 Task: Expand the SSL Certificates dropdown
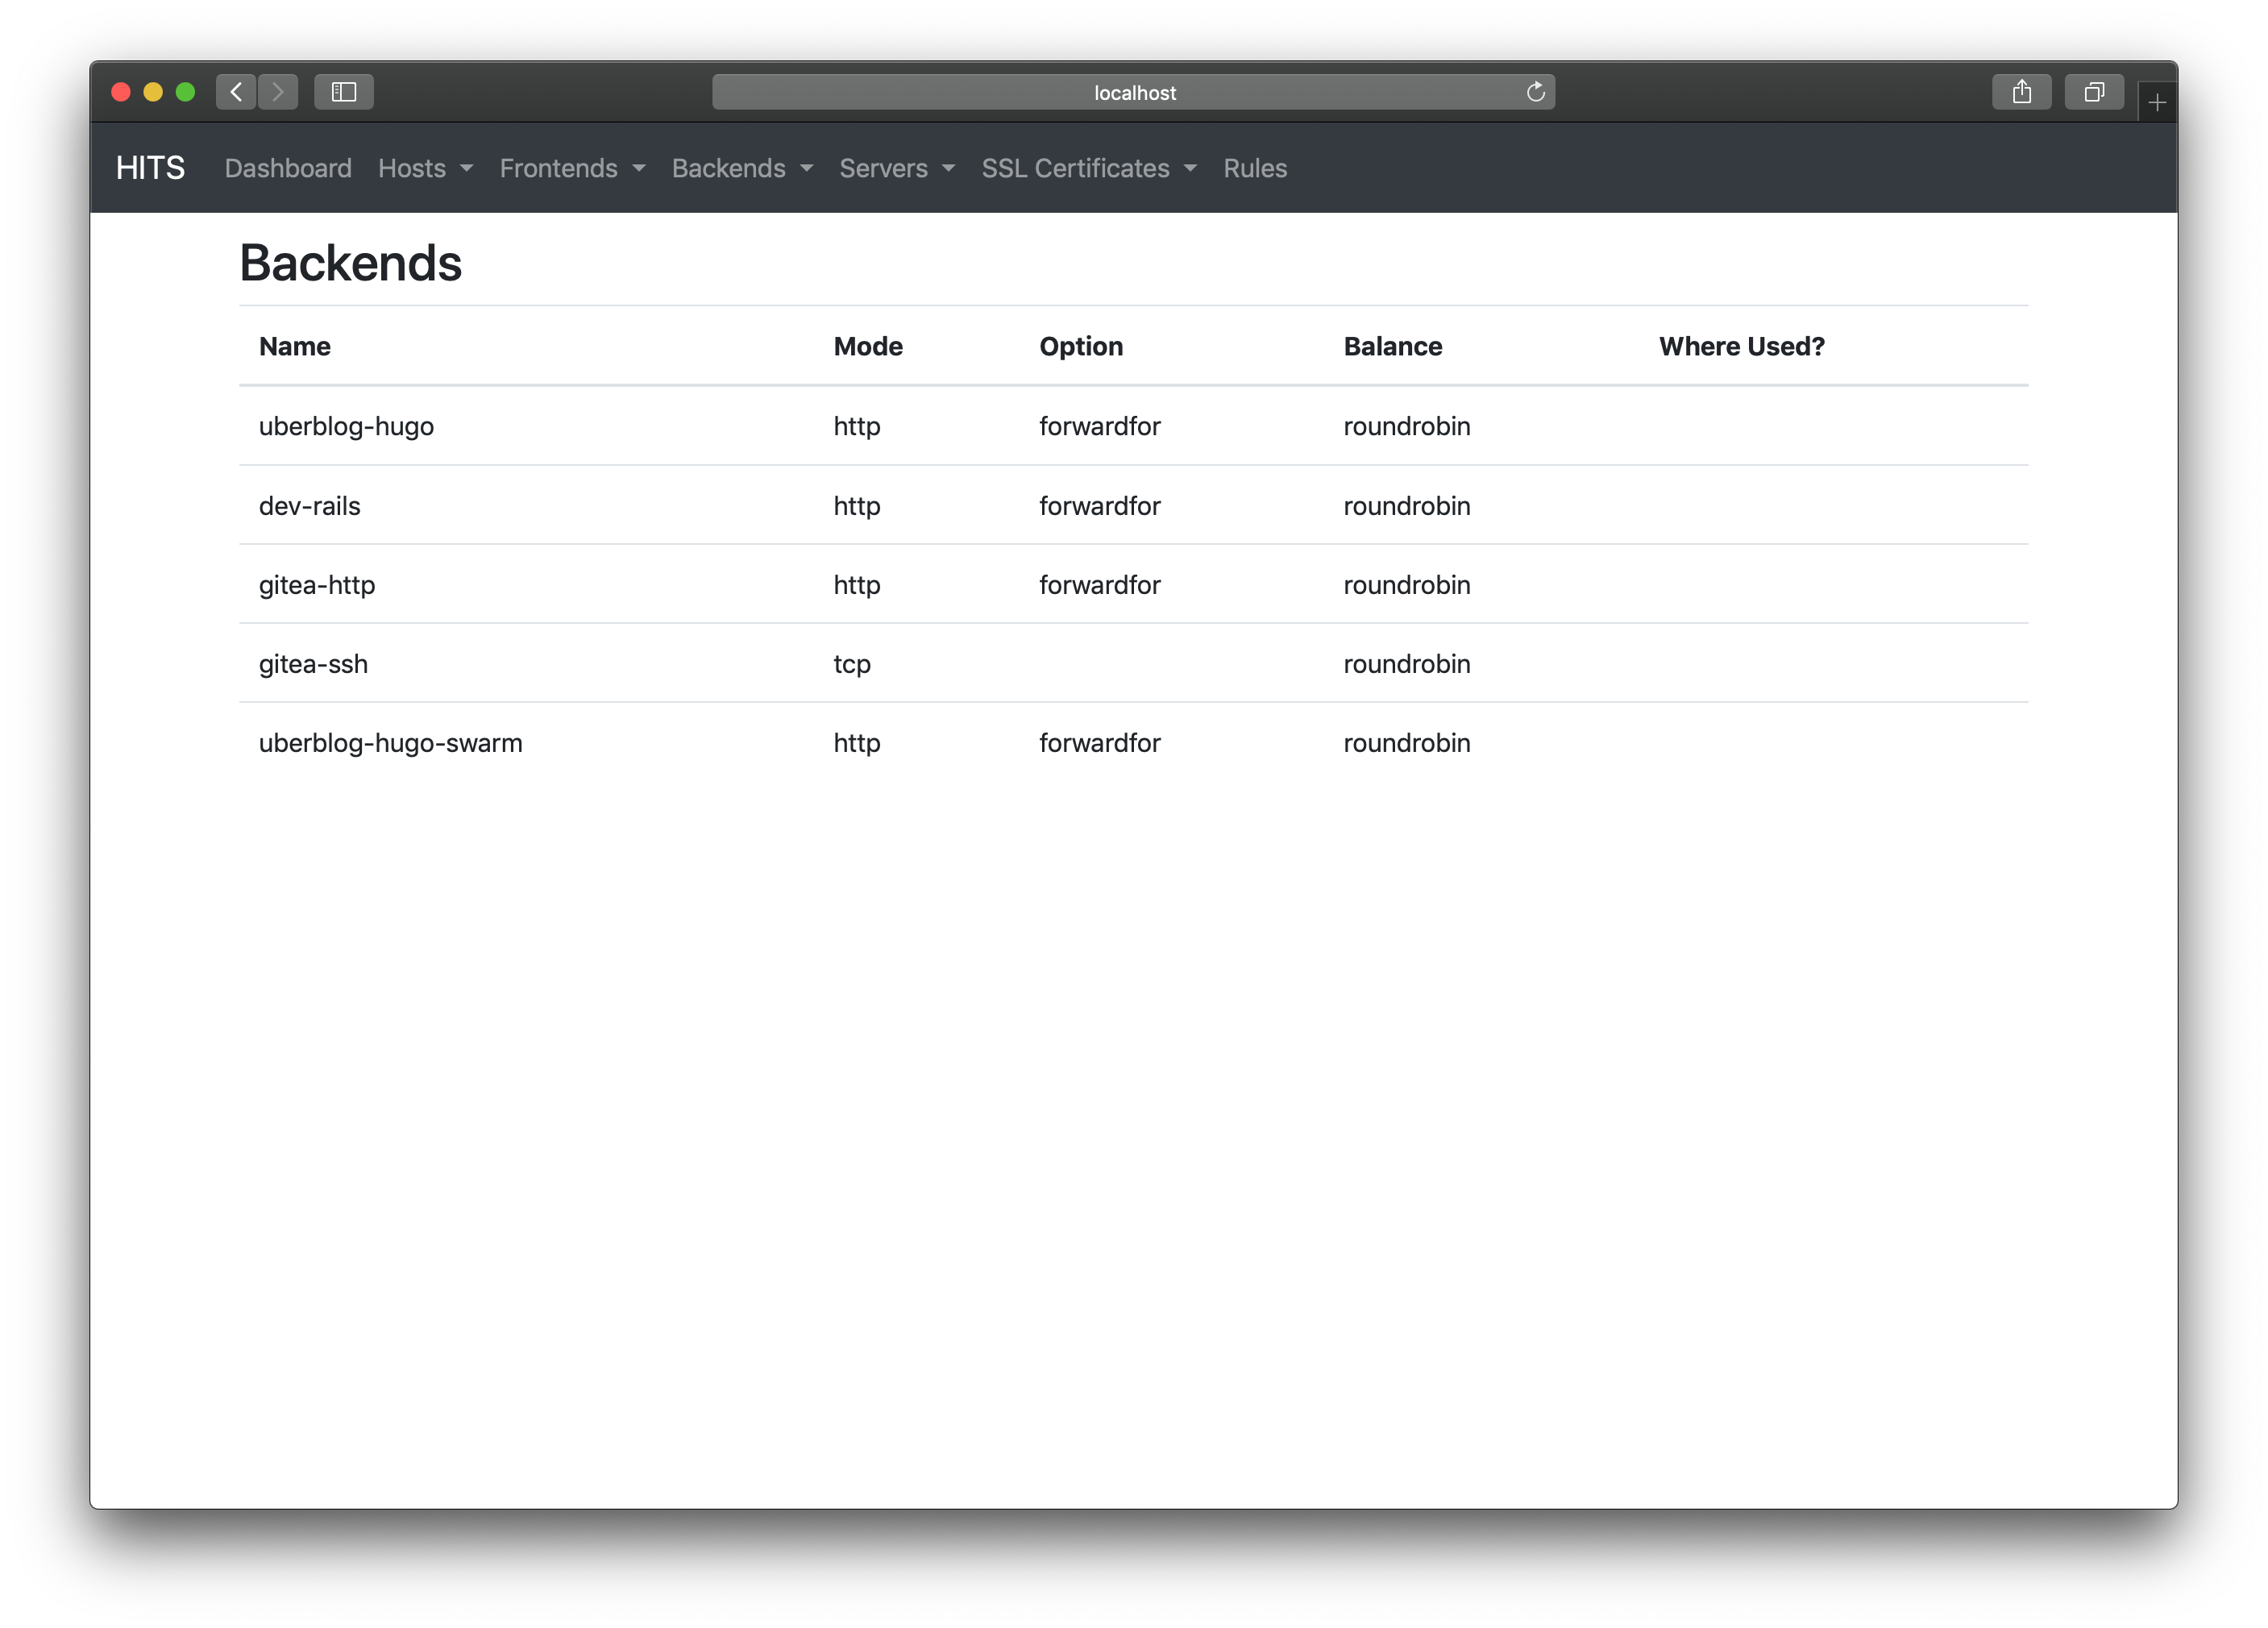click(x=1088, y=168)
